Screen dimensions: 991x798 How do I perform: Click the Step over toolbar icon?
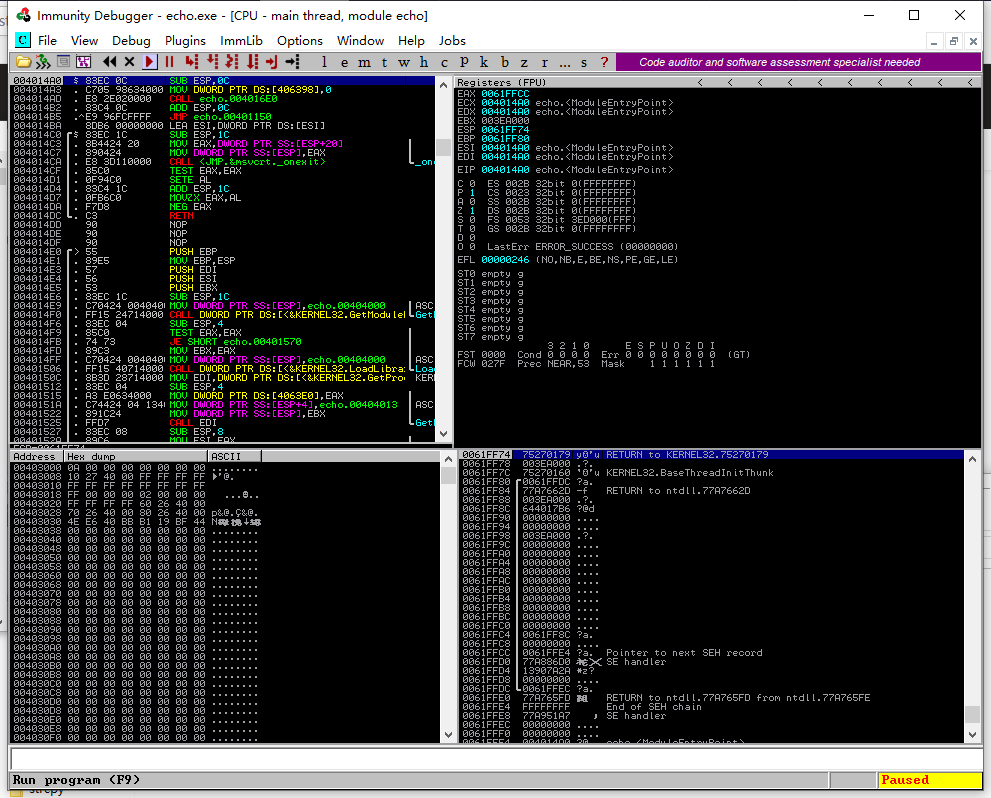point(212,62)
